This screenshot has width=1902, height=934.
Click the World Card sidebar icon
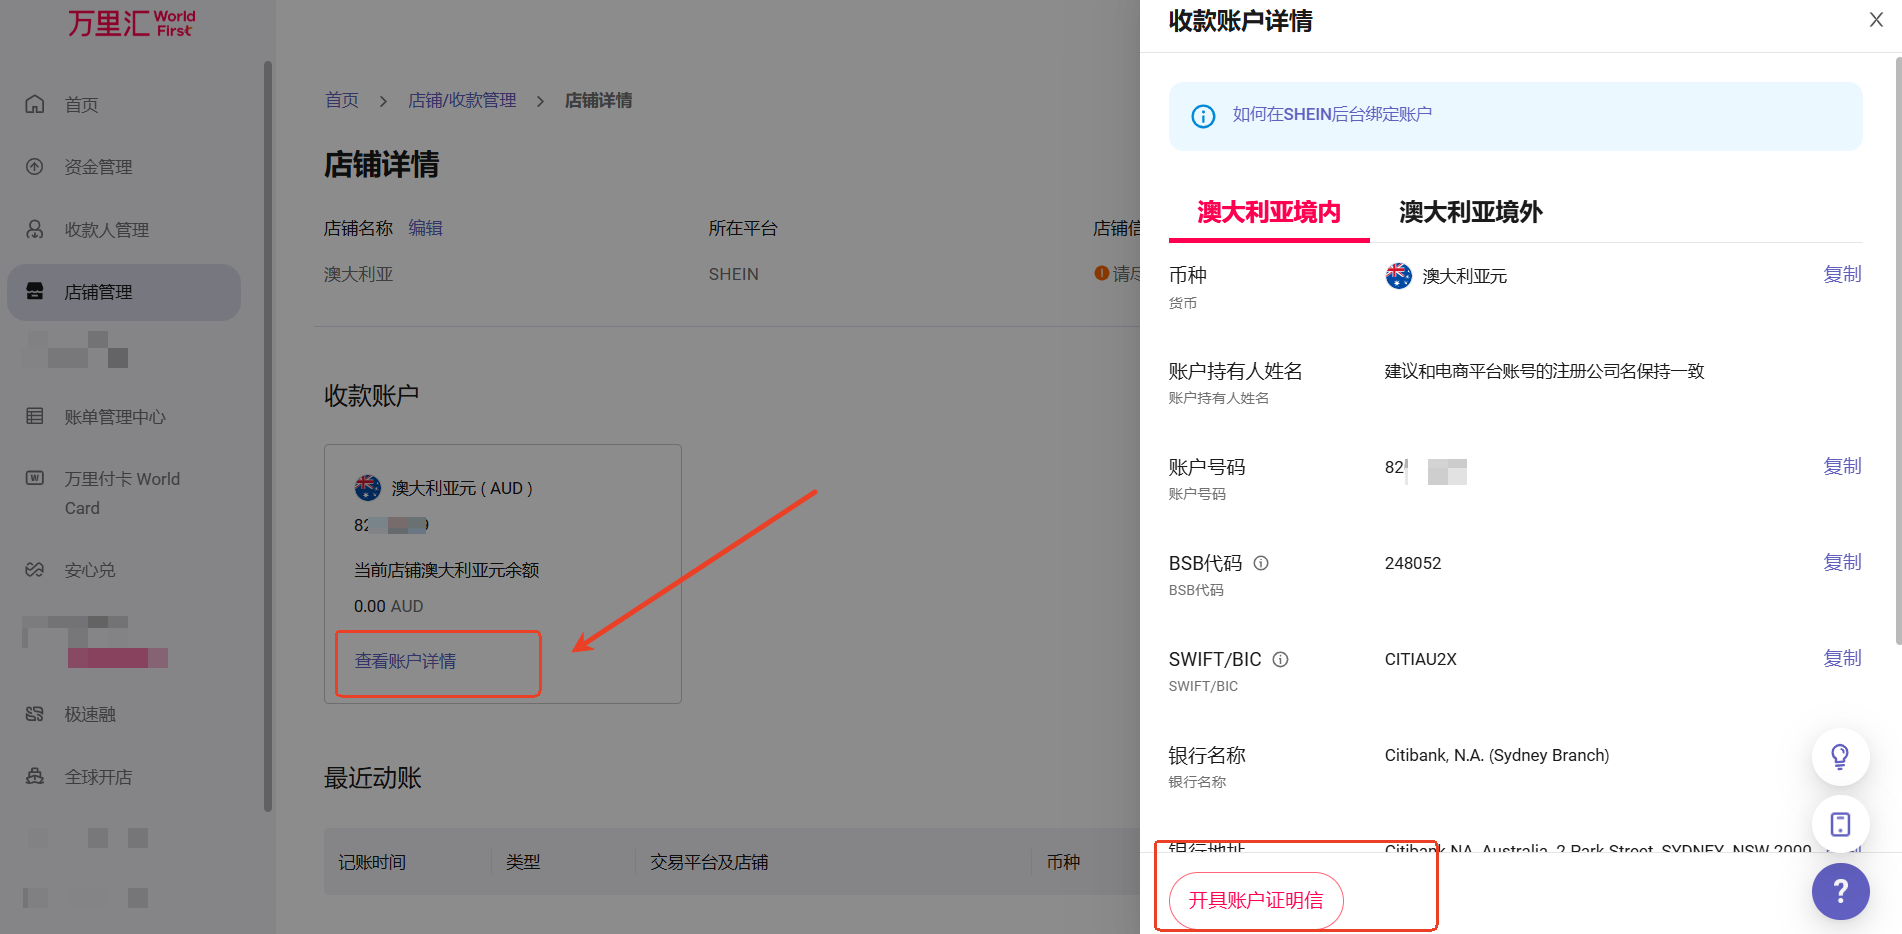[x=35, y=478]
